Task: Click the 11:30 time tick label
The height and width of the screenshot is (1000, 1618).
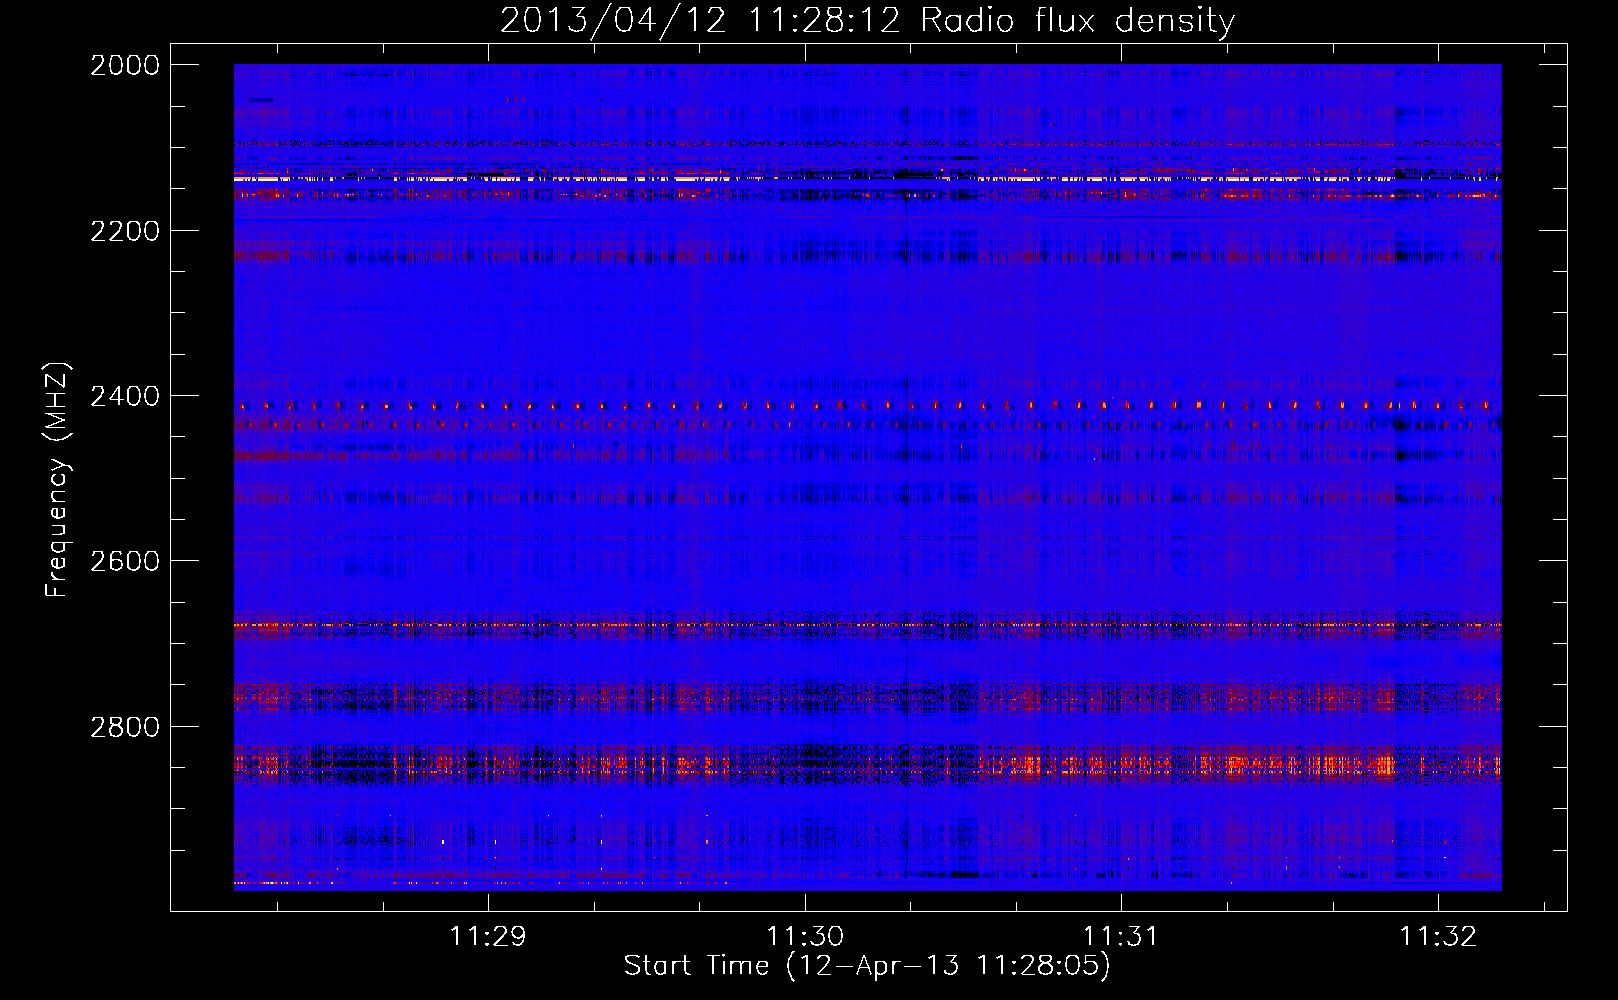Action: (805, 936)
